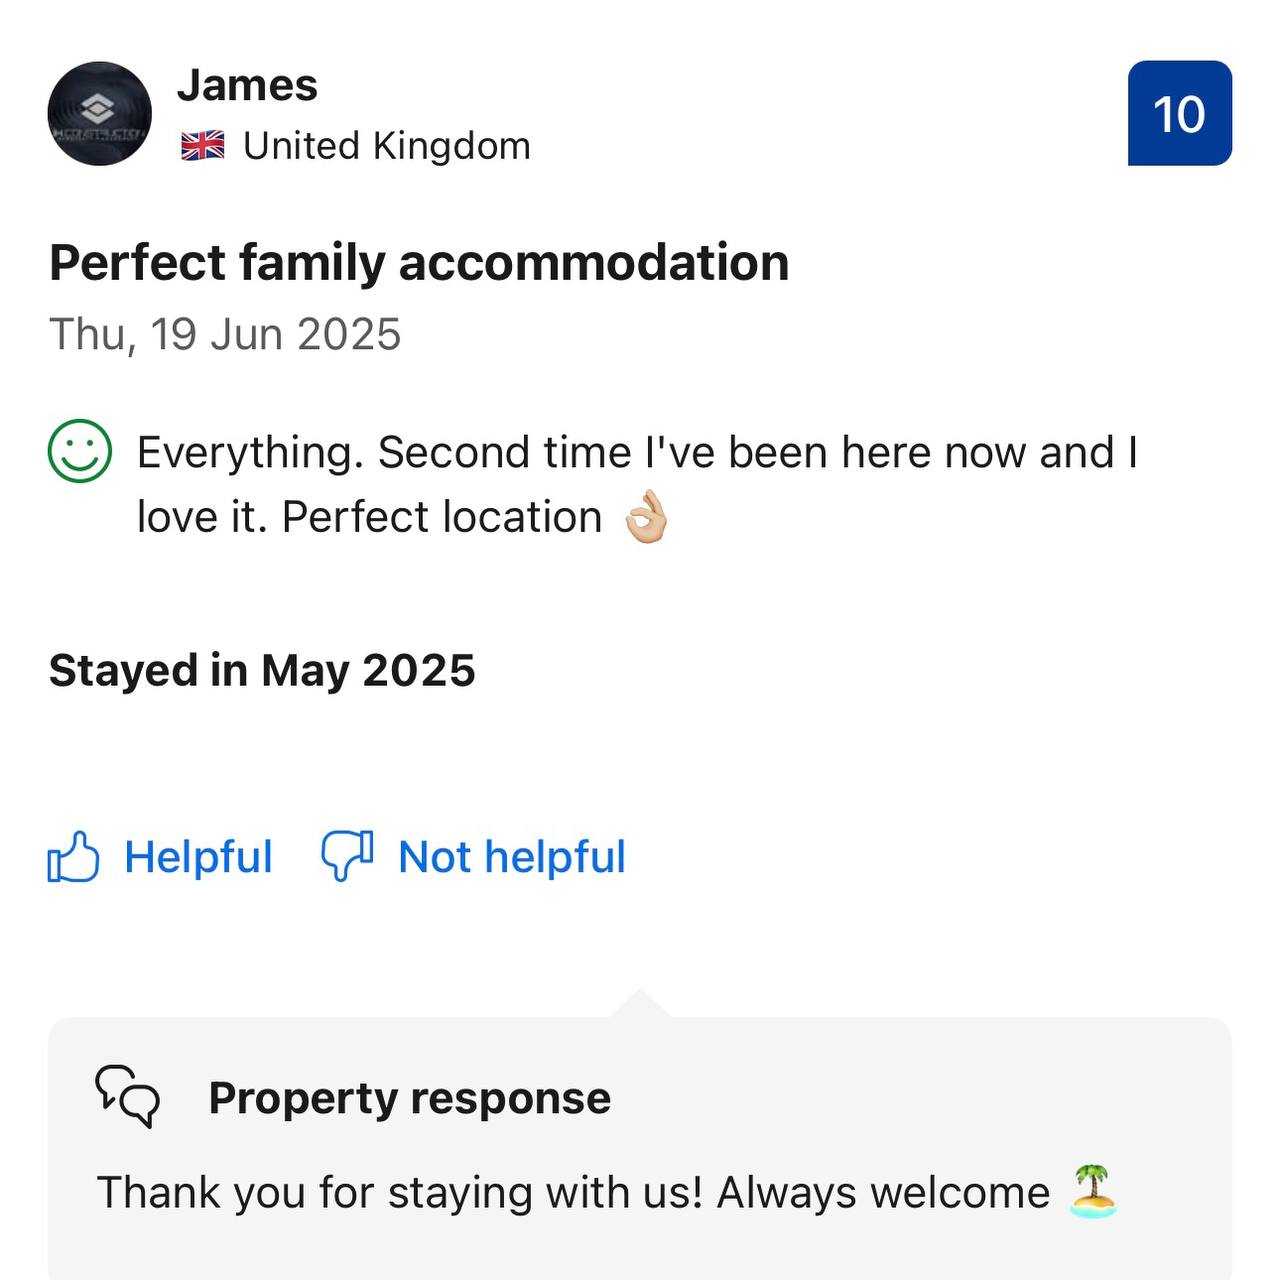Click the Property response speech bubbles icon
This screenshot has height=1280, width=1280.
127,1097
